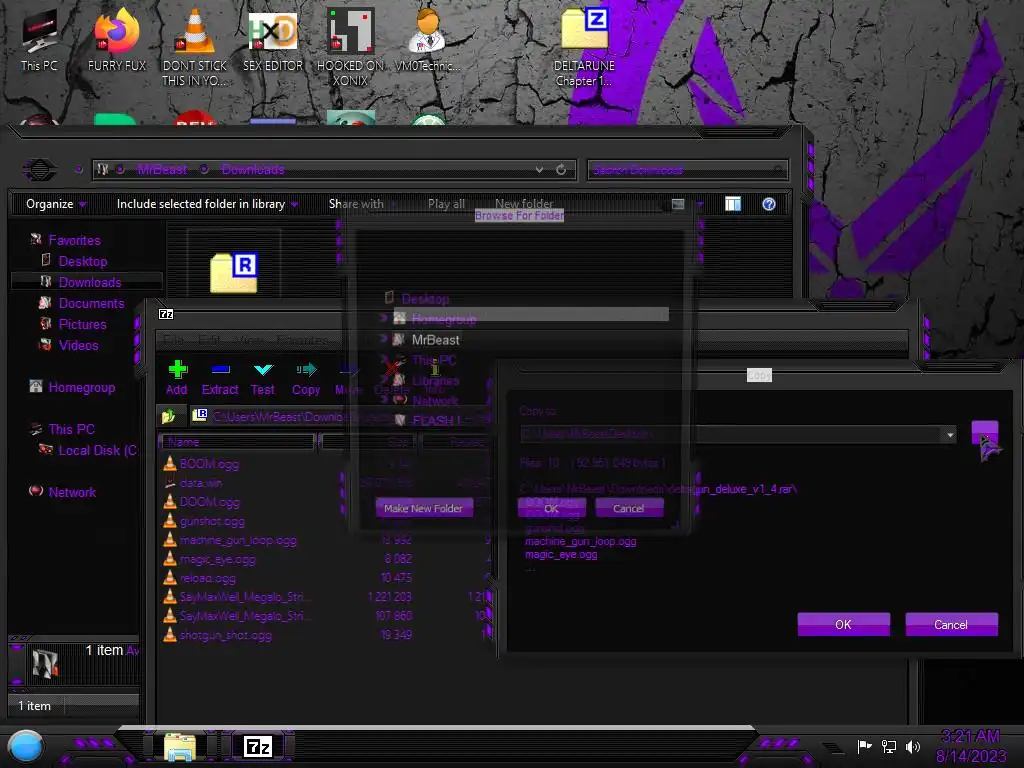
Task: Select Documents in Explorer navigation pane
Action: [x=91, y=303]
